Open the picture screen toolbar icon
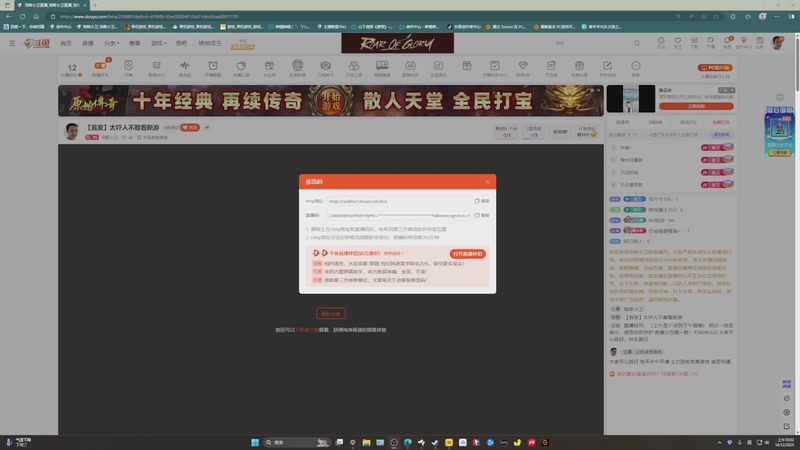The image size is (800, 450). (382, 65)
